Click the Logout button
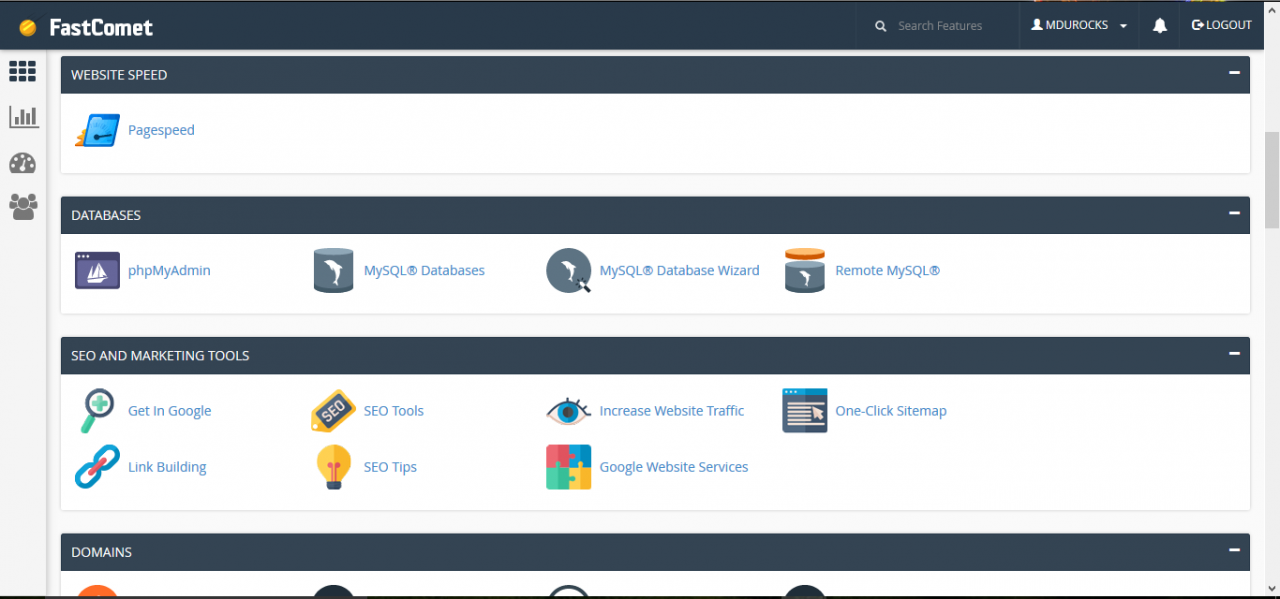 coord(1221,26)
